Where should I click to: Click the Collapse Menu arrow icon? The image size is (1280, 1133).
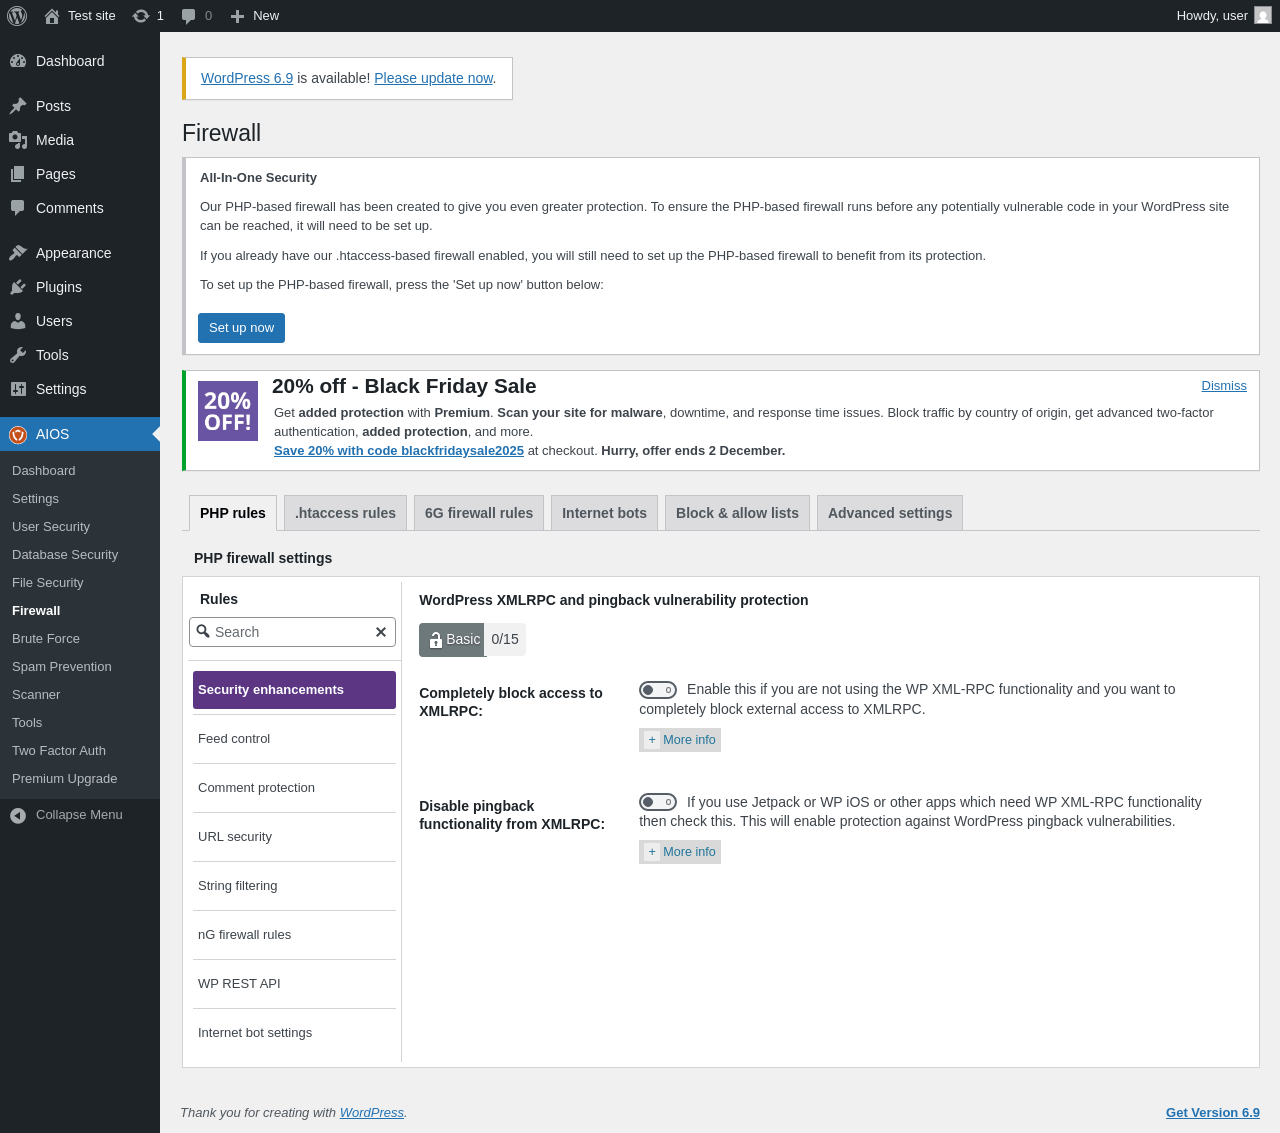[x=18, y=815]
